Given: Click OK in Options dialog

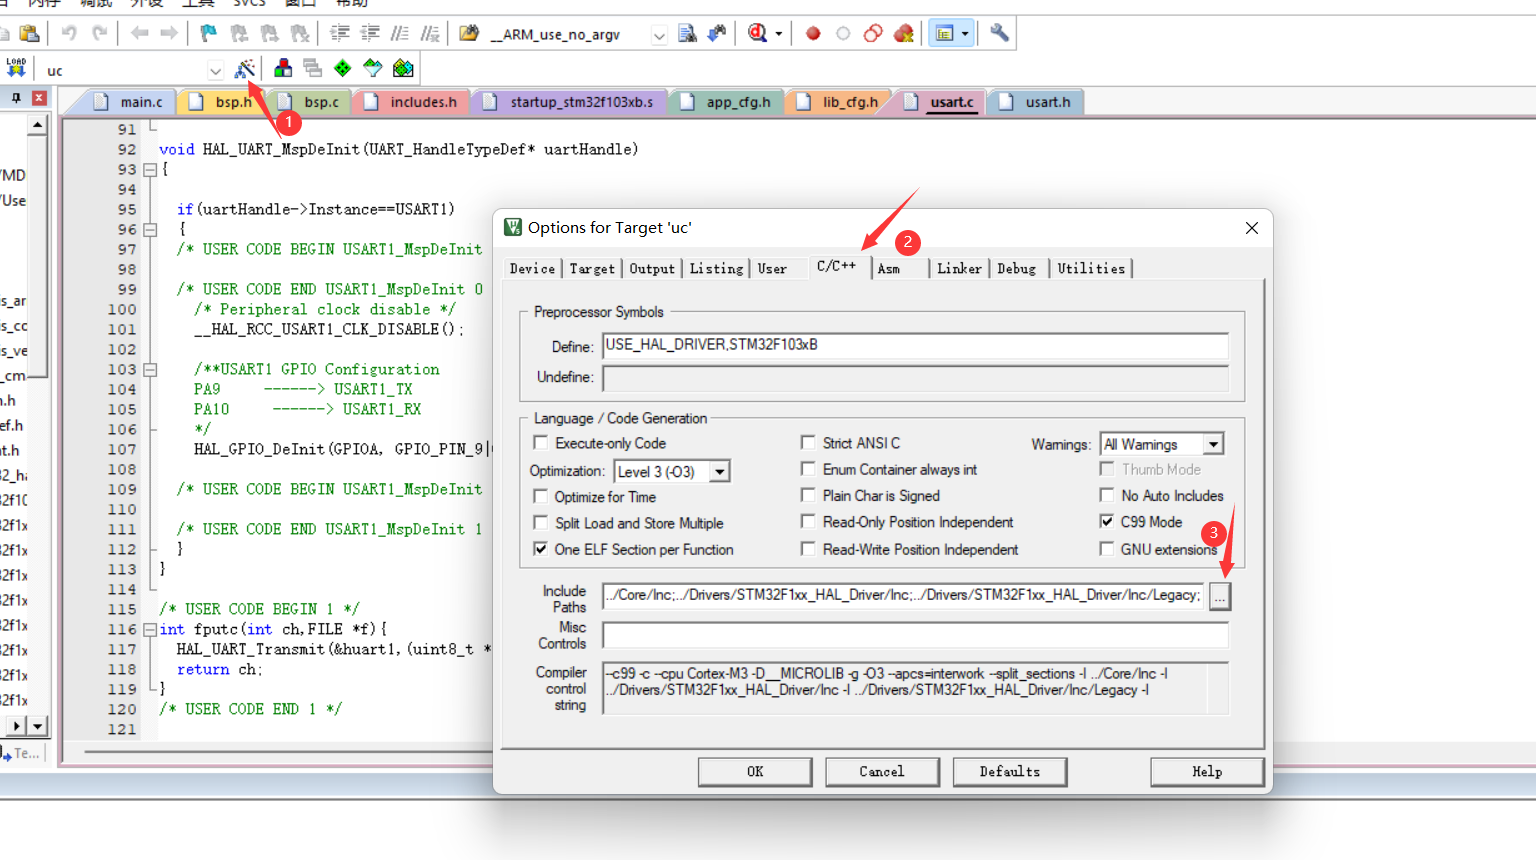Looking at the screenshot, I should coord(755,771).
